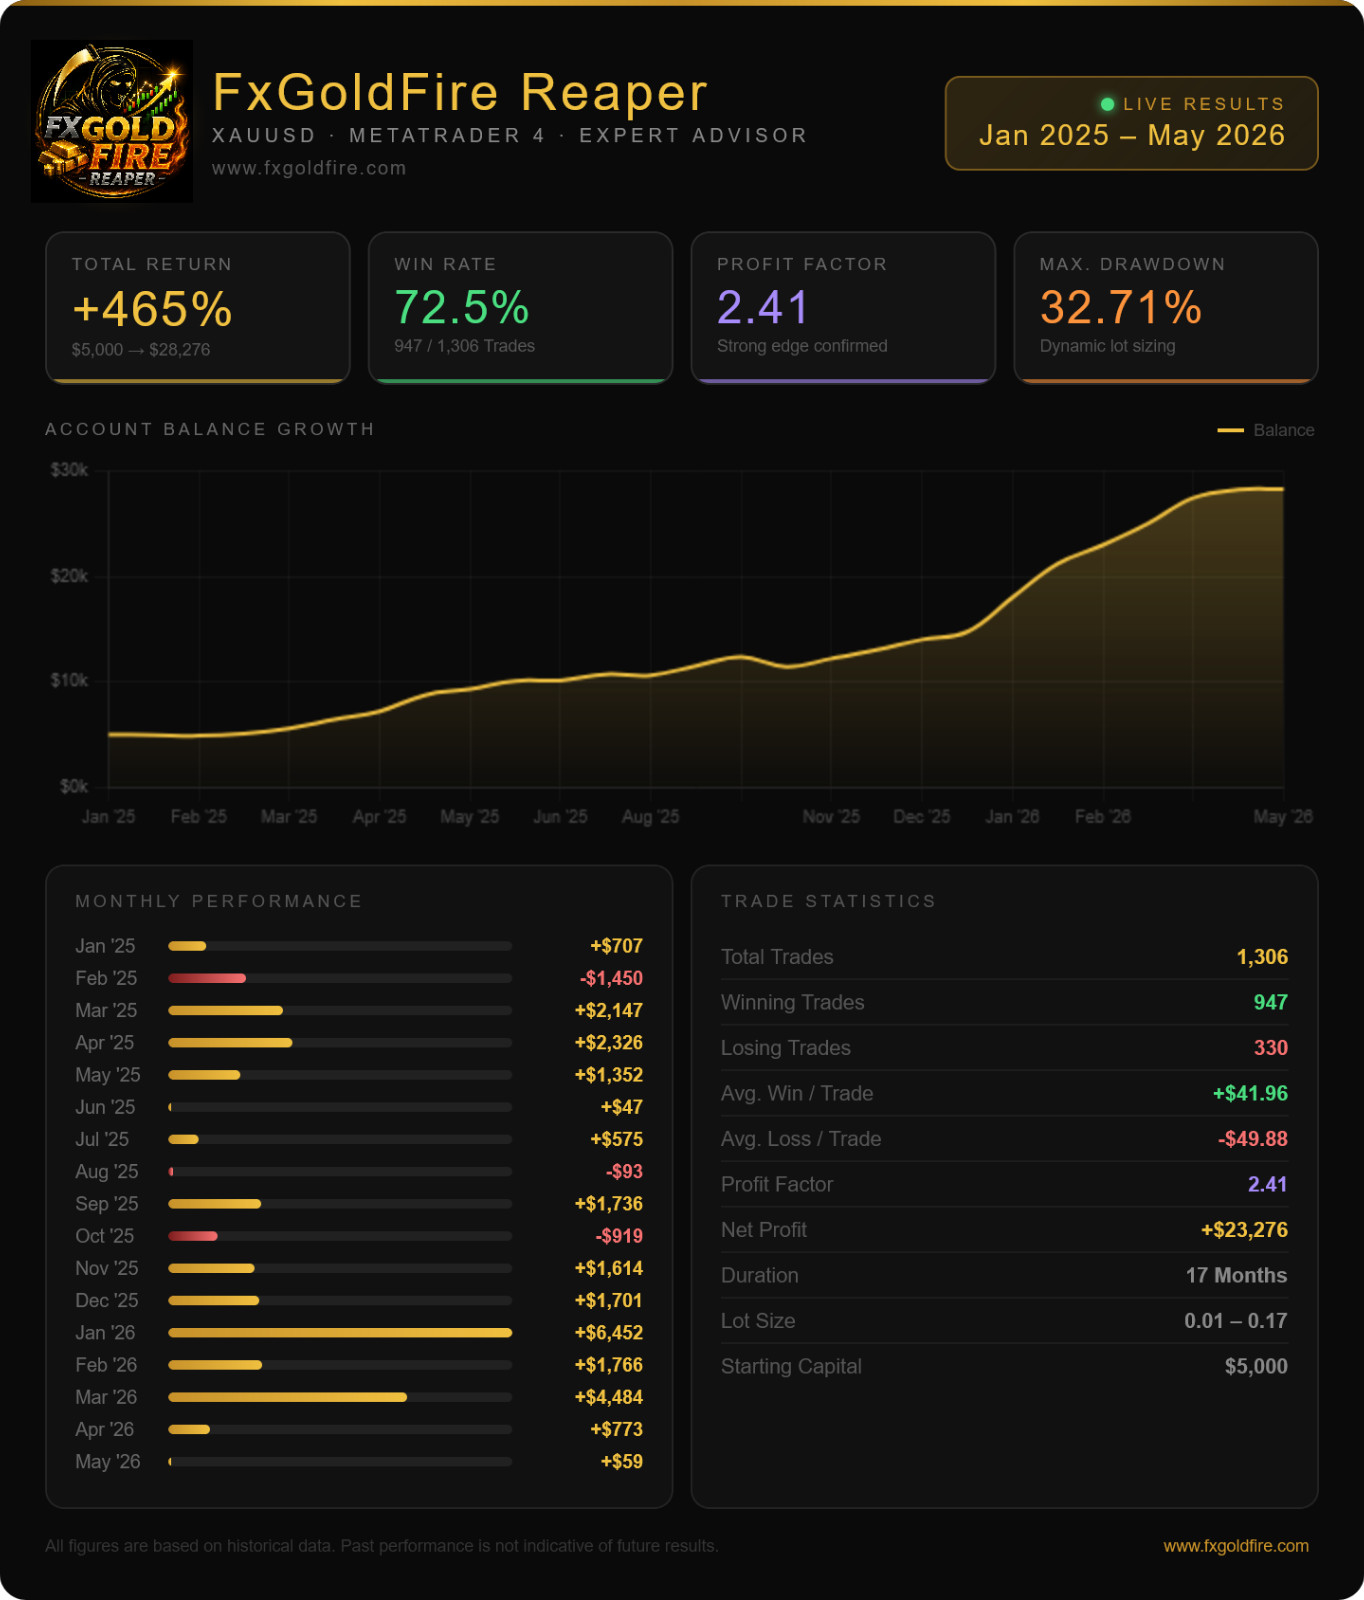The image size is (1364, 1600).
Task: Click the '947 / 1,306 Trades' text
Action: pos(464,346)
